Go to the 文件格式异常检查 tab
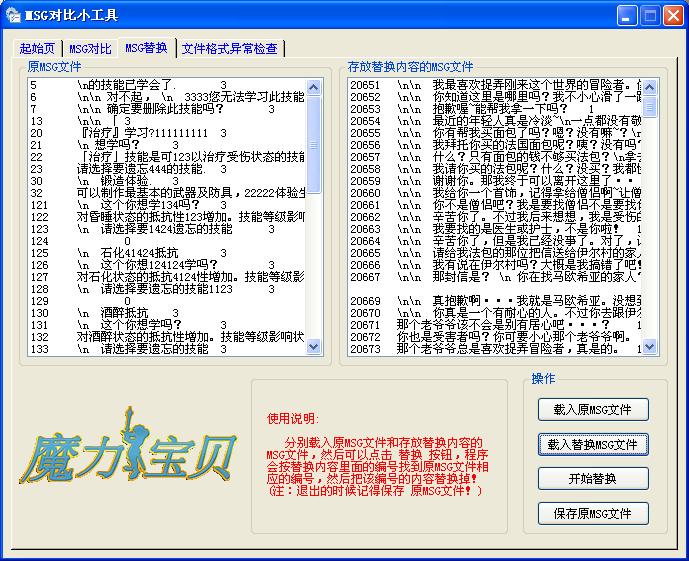The width and height of the screenshot is (689, 561). click(230, 48)
